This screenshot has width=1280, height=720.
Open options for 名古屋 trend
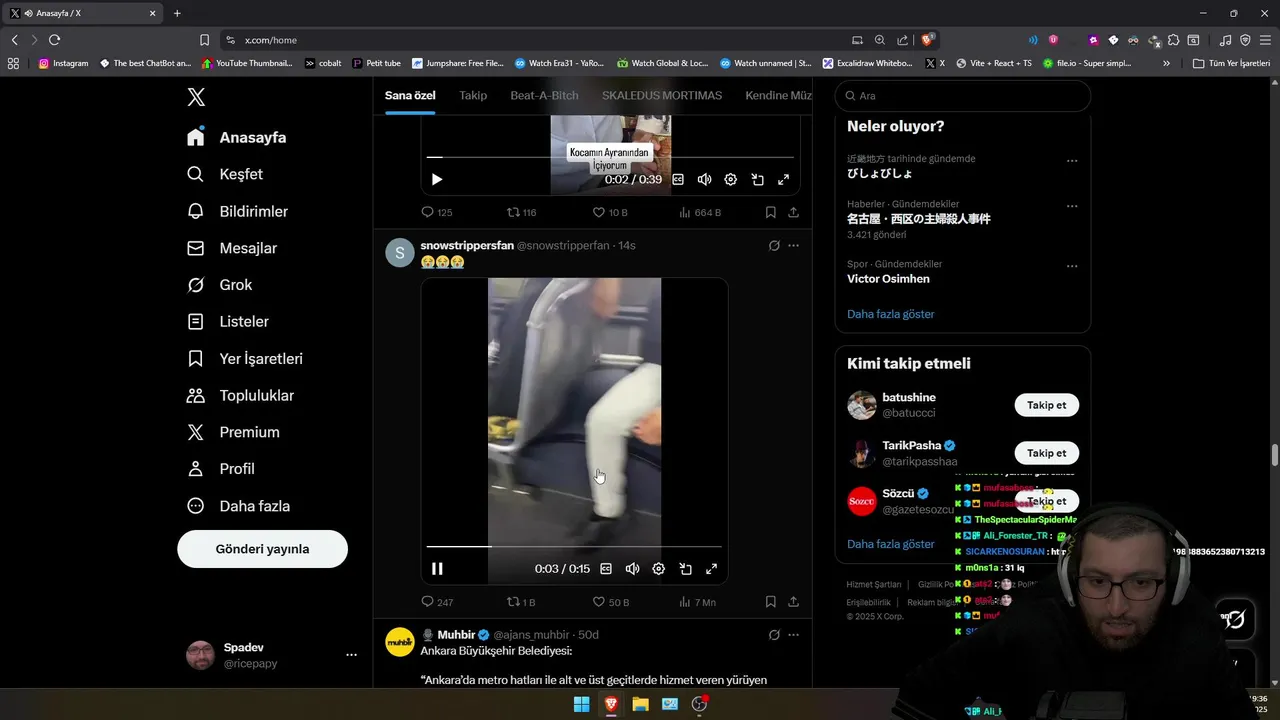1072,207
